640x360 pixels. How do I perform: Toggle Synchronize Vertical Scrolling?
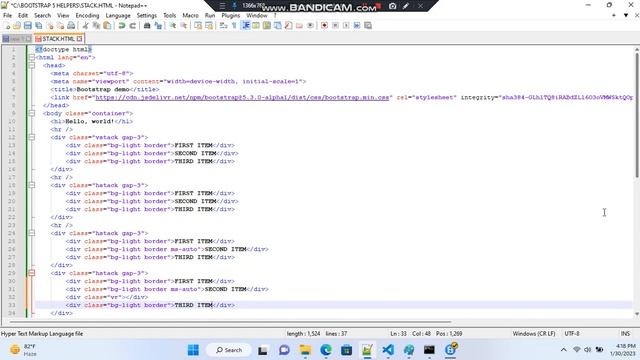(x=198, y=25)
